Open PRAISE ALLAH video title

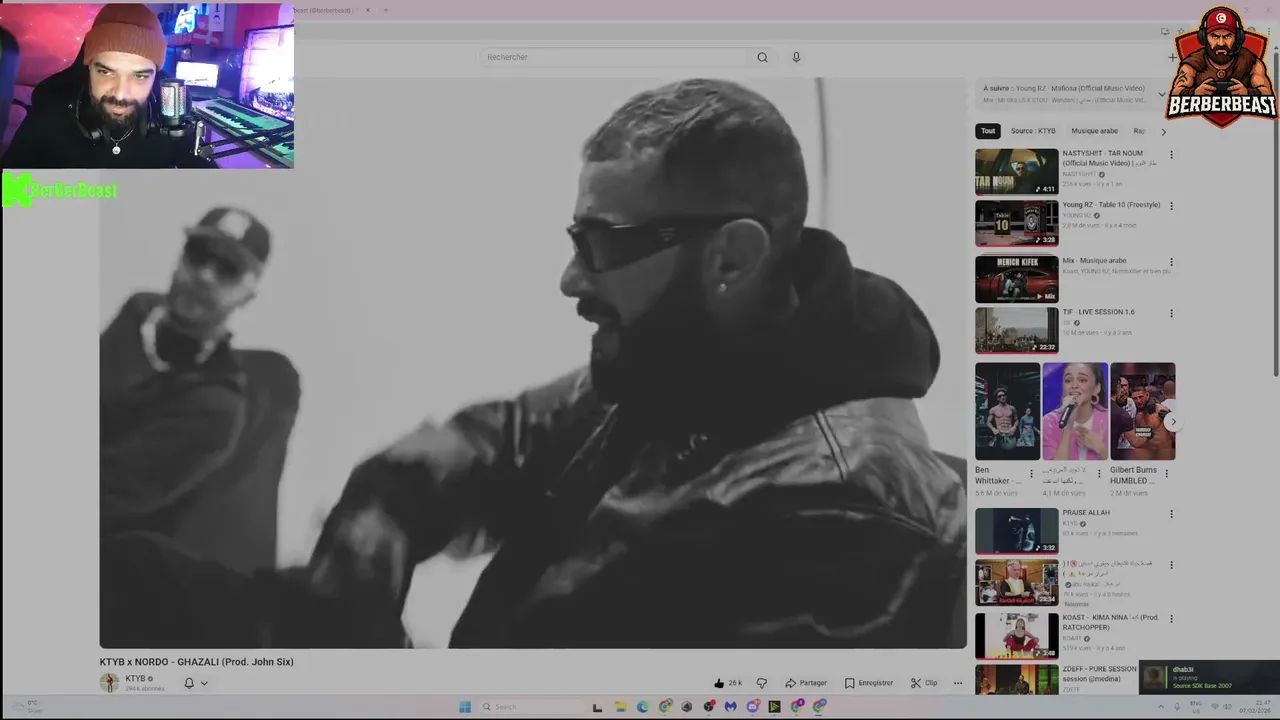1086,513
